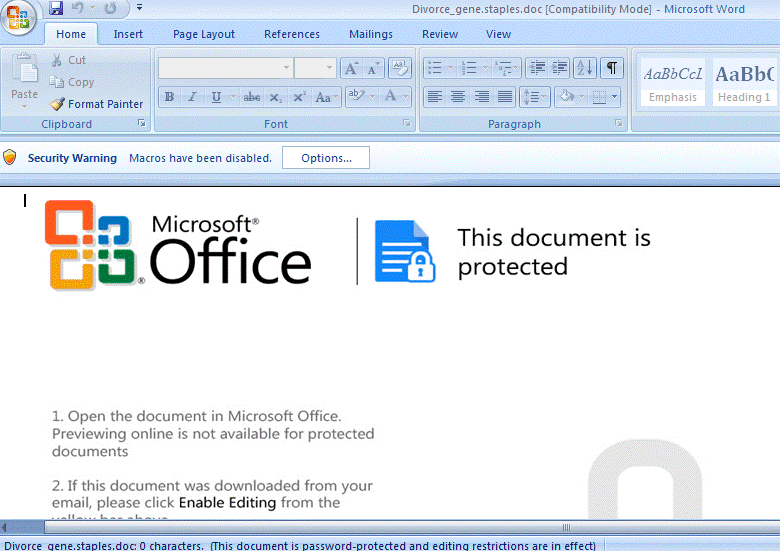Toggle Superscript formatting
The width and height of the screenshot is (780, 551).
[x=299, y=96]
